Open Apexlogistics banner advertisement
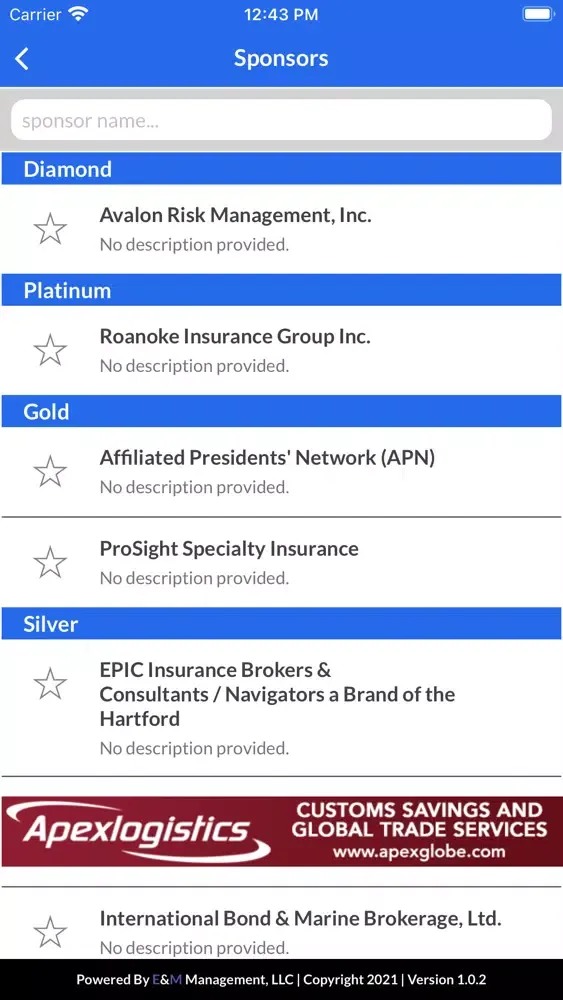Screen dimensions: 563x1000 (x=282, y=831)
